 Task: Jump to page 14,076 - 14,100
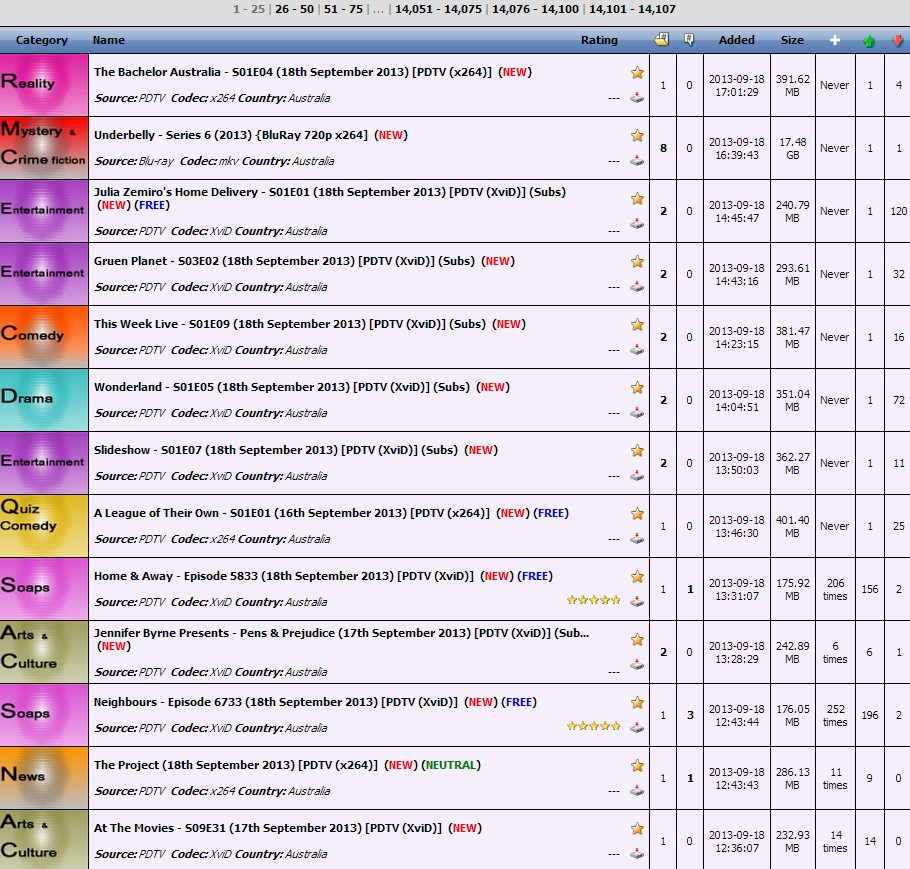(535, 9)
